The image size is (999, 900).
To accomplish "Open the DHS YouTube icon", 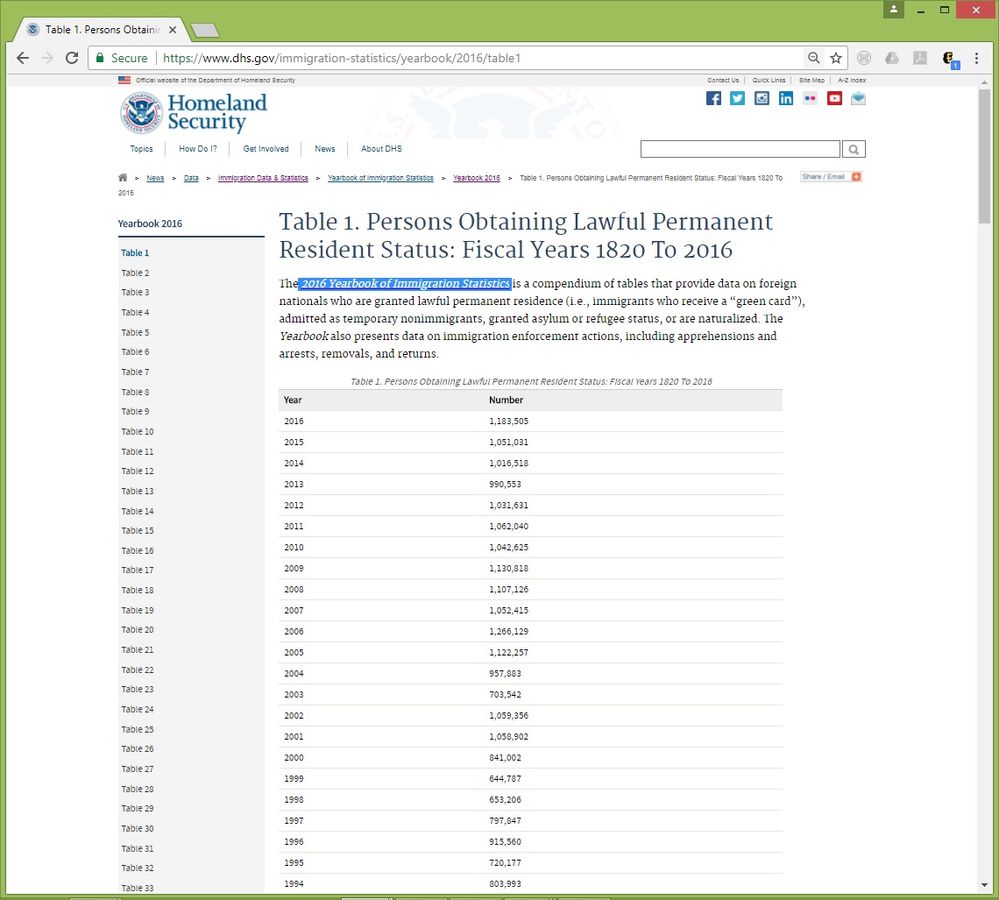I will click(x=834, y=98).
